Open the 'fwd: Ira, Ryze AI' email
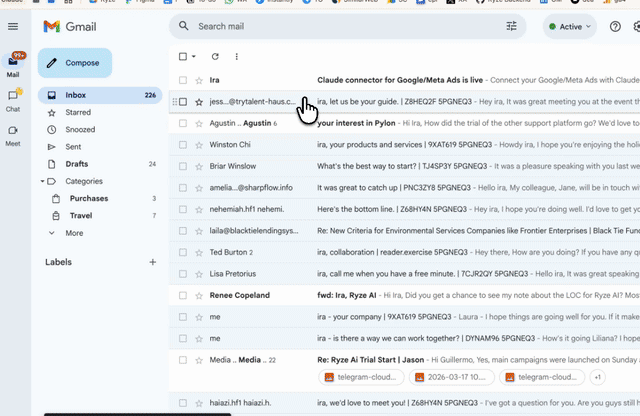640x416 pixels. (404, 295)
